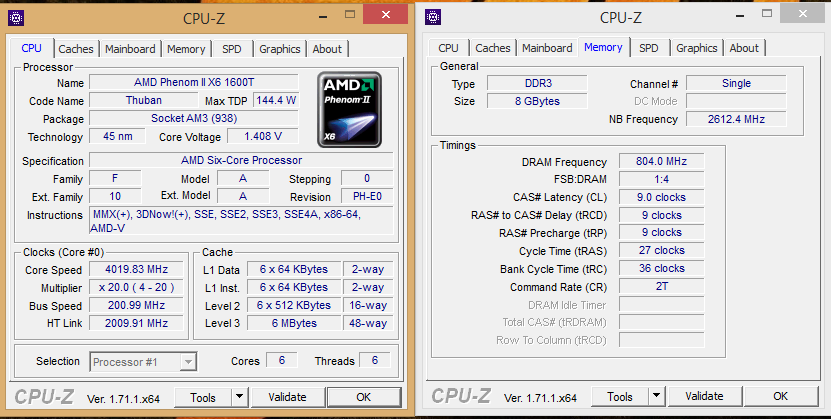Expand Tools dropdown arrow in left window
The height and width of the screenshot is (419, 831).
click(239, 396)
